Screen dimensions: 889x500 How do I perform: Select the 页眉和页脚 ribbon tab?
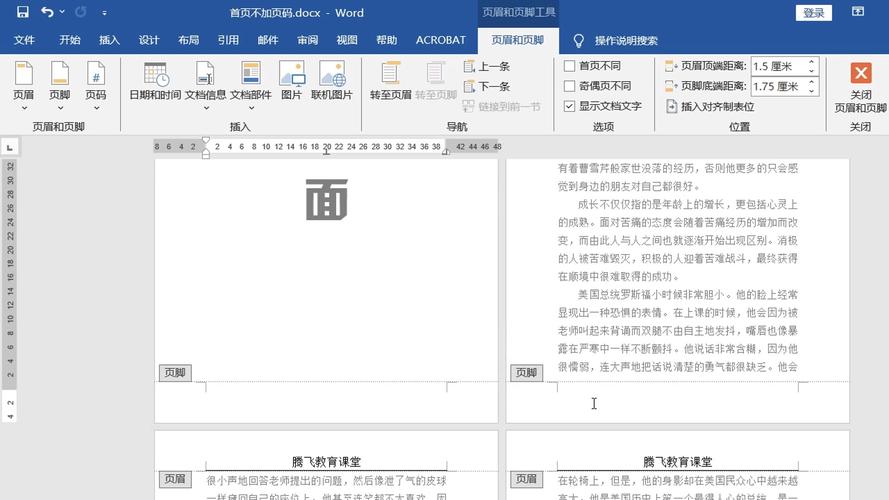coord(518,40)
